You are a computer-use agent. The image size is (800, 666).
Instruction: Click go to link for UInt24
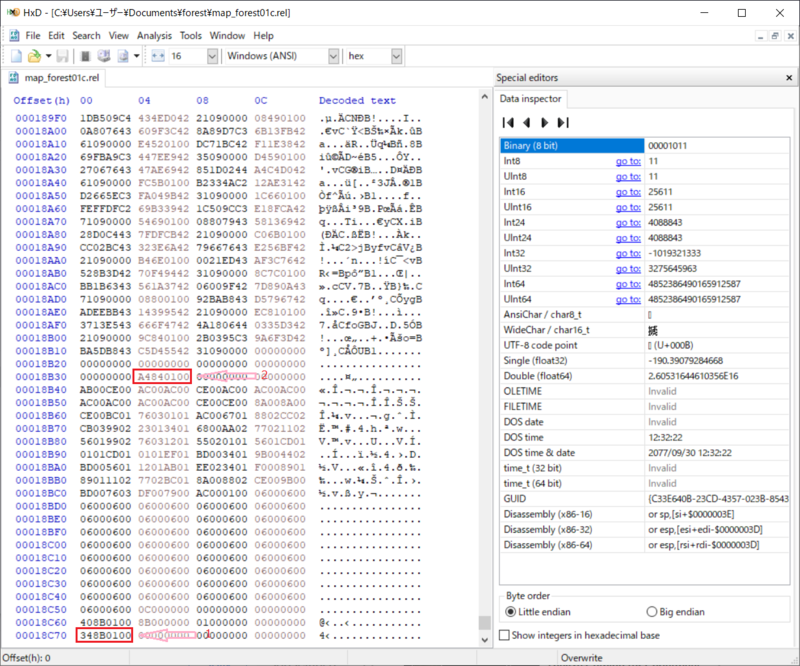(x=628, y=238)
